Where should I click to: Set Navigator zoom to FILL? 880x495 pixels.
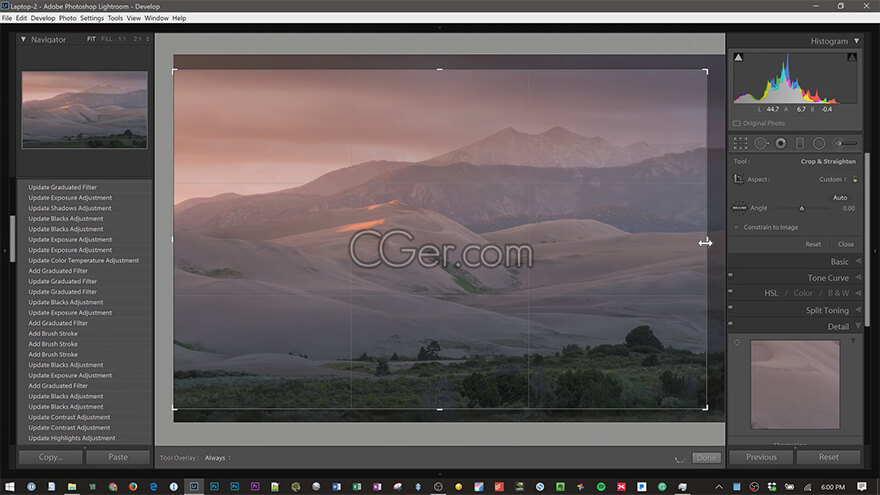pyautogui.click(x=106, y=39)
